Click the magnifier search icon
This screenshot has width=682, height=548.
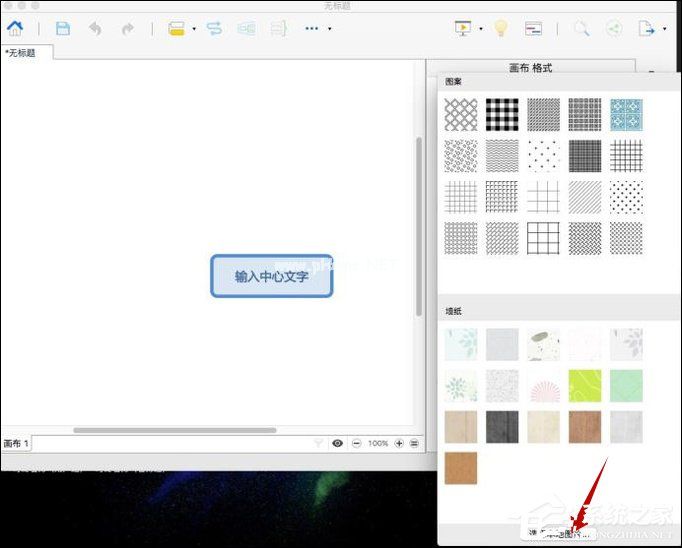(581, 29)
